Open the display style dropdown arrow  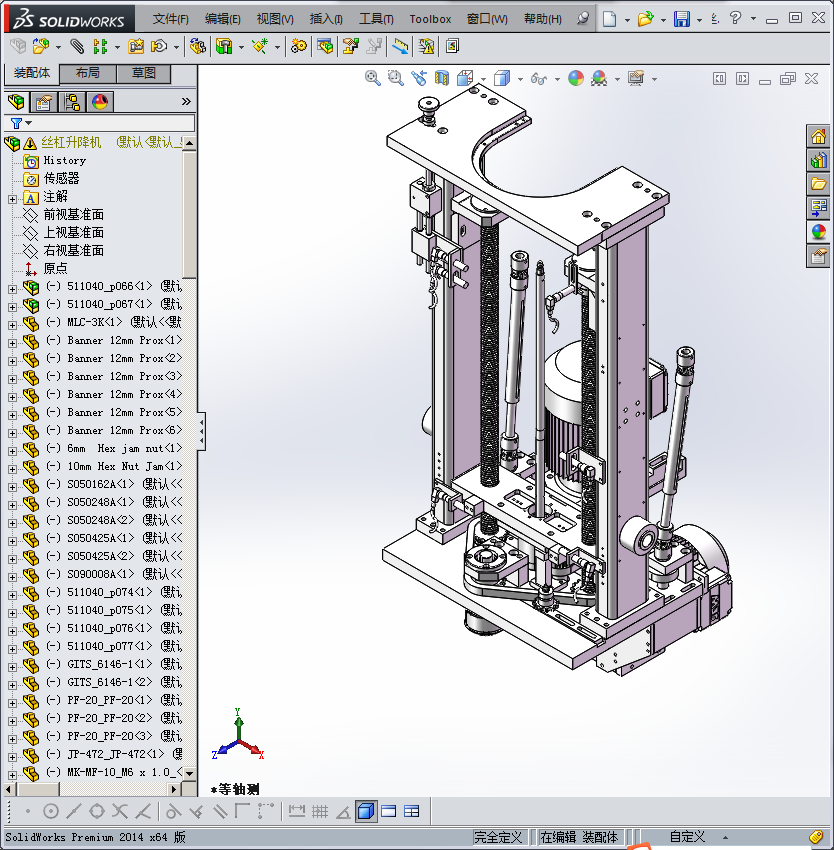pyautogui.click(x=520, y=79)
